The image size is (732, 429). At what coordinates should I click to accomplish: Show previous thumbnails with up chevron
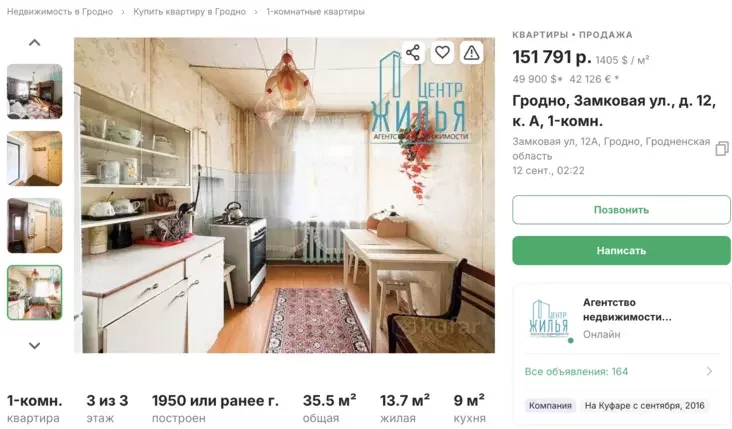coord(35,43)
